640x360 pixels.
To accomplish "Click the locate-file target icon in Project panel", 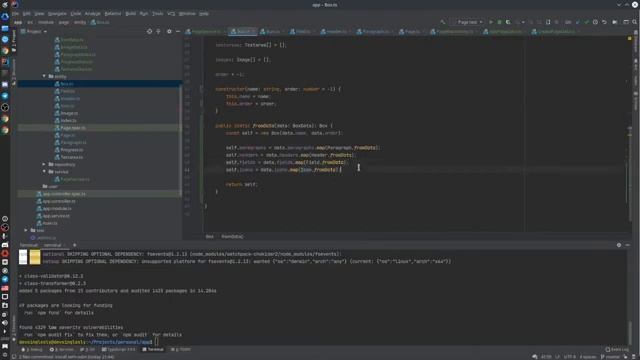I will (x=149, y=31).
